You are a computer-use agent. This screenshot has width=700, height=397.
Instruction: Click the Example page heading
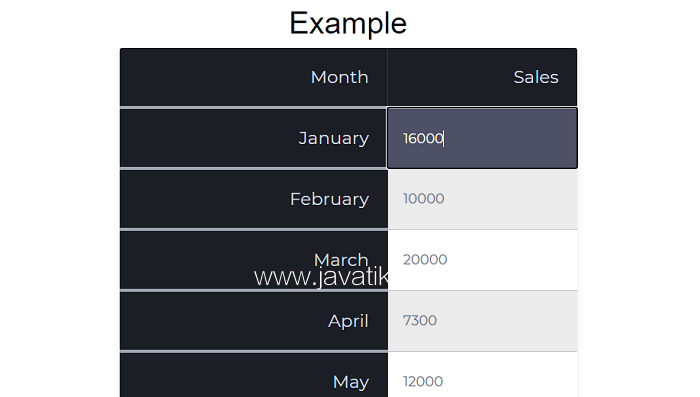pos(348,23)
